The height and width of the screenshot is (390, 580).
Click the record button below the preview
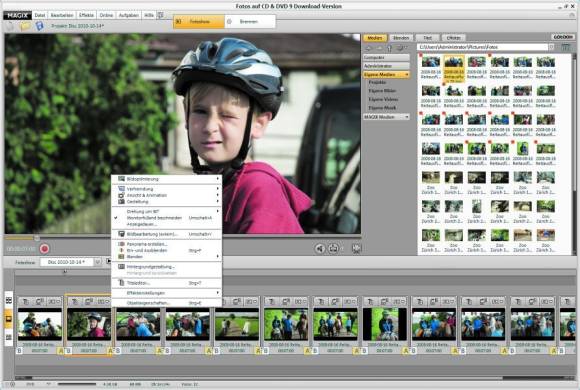(x=44, y=249)
